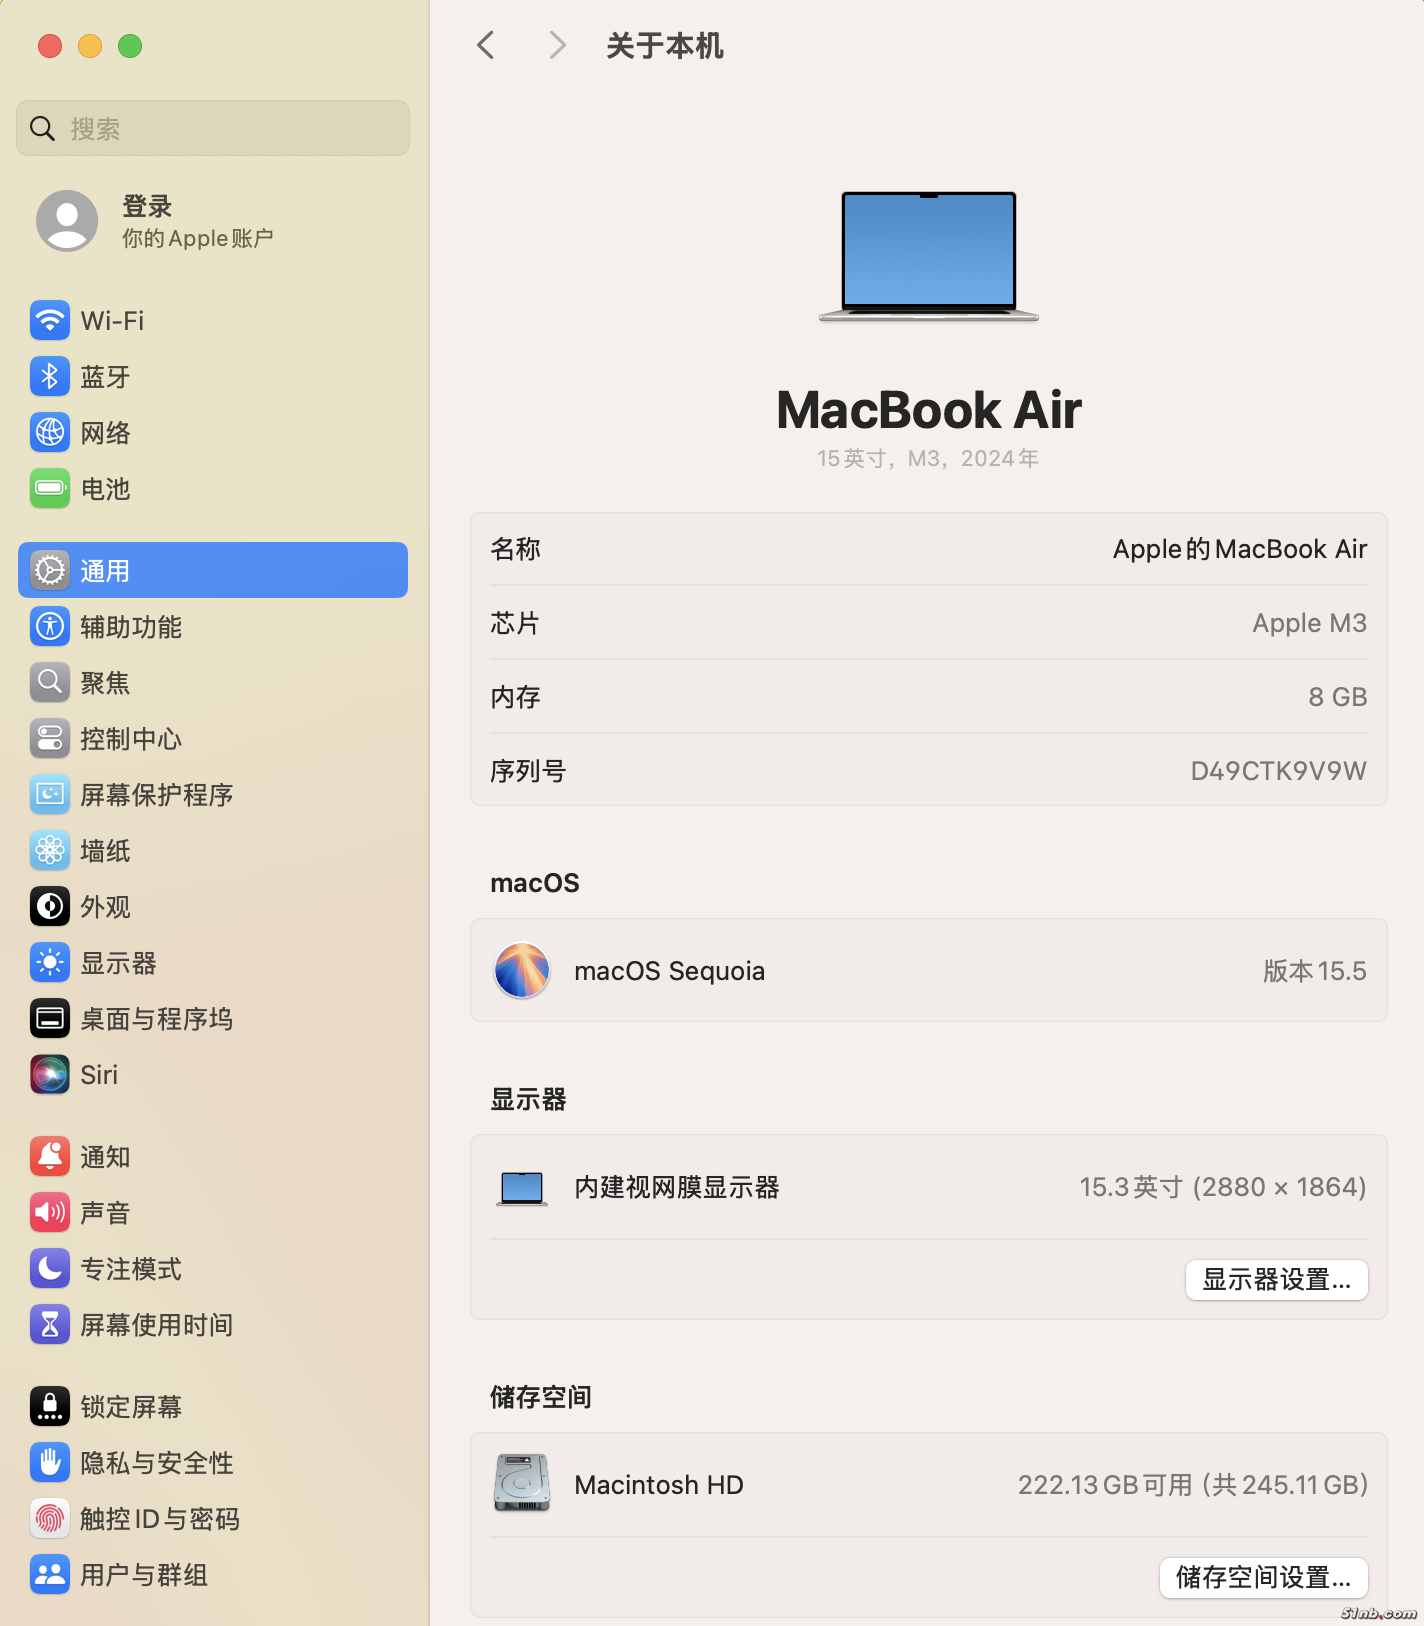Select the Lock Screen (锁定屏幕) icon
This screenshot has width=1424, height=1626.
click(50, 1407)
